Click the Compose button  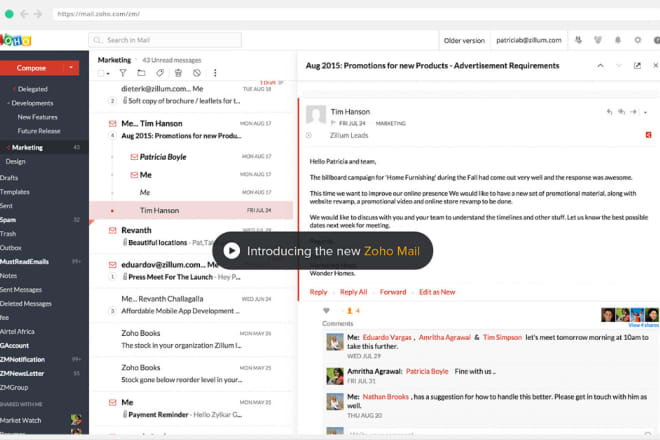[31, 68]
